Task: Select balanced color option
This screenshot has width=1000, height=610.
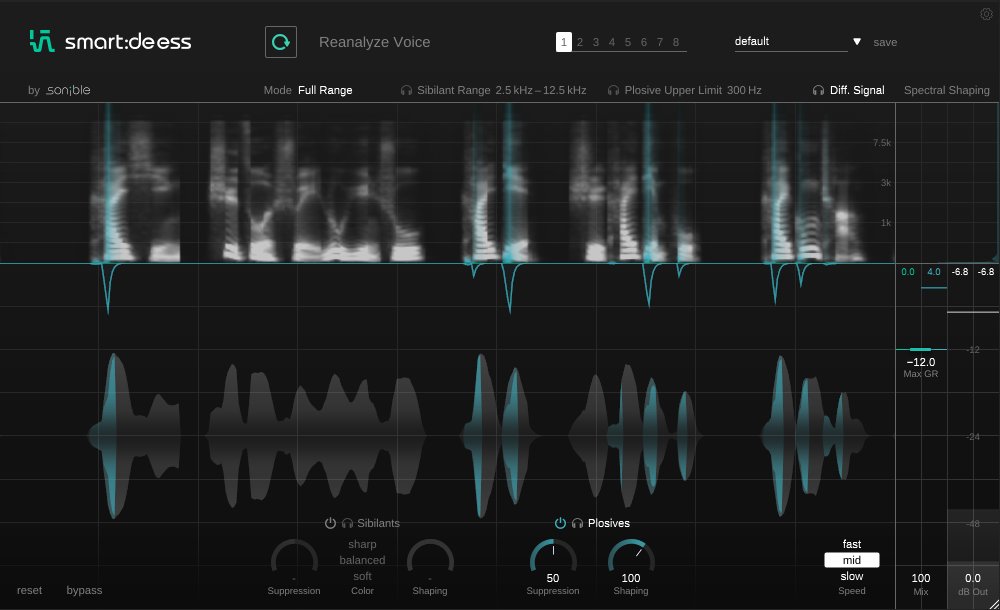Action: [362, 560]
